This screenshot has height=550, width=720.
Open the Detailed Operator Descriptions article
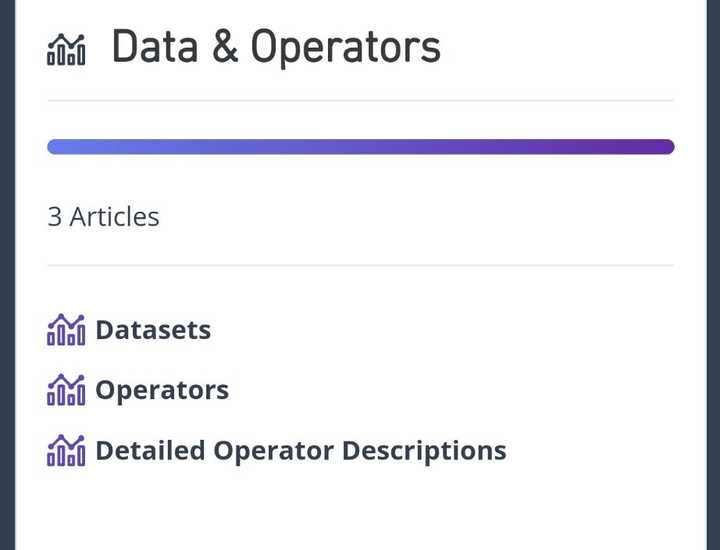300,450
